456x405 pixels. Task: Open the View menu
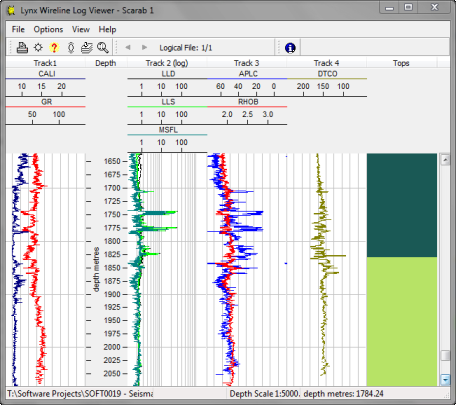point(81,29)
